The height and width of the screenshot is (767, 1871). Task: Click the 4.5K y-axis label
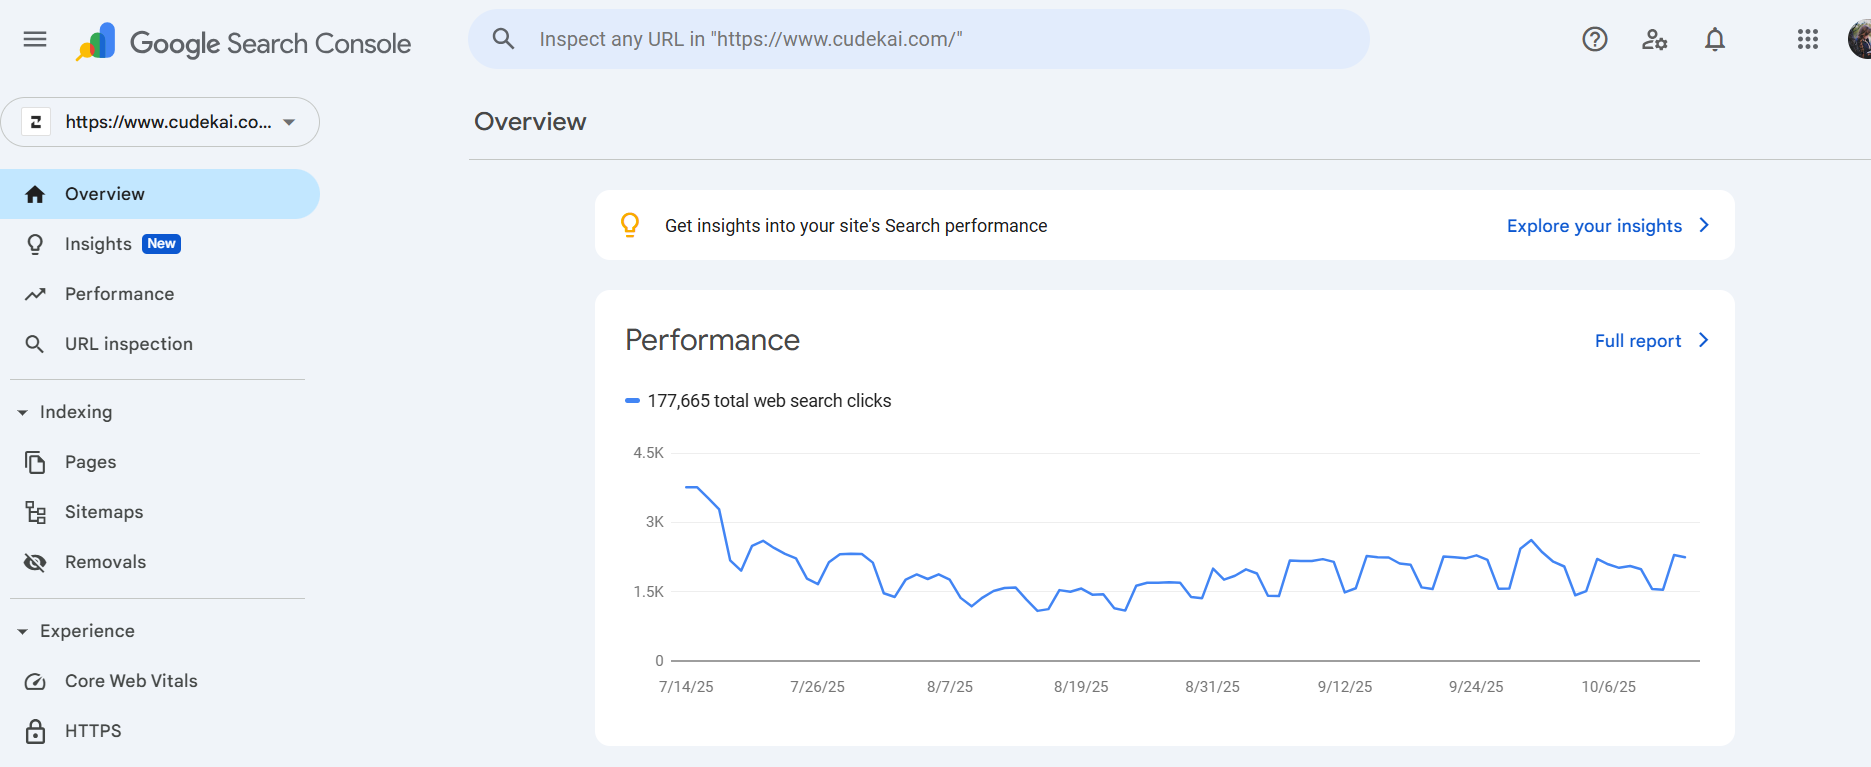(648, 453)
